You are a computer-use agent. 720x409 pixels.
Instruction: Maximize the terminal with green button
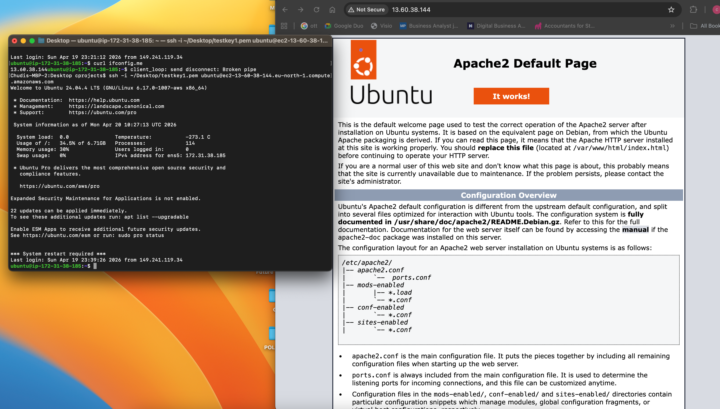point(32,41)
